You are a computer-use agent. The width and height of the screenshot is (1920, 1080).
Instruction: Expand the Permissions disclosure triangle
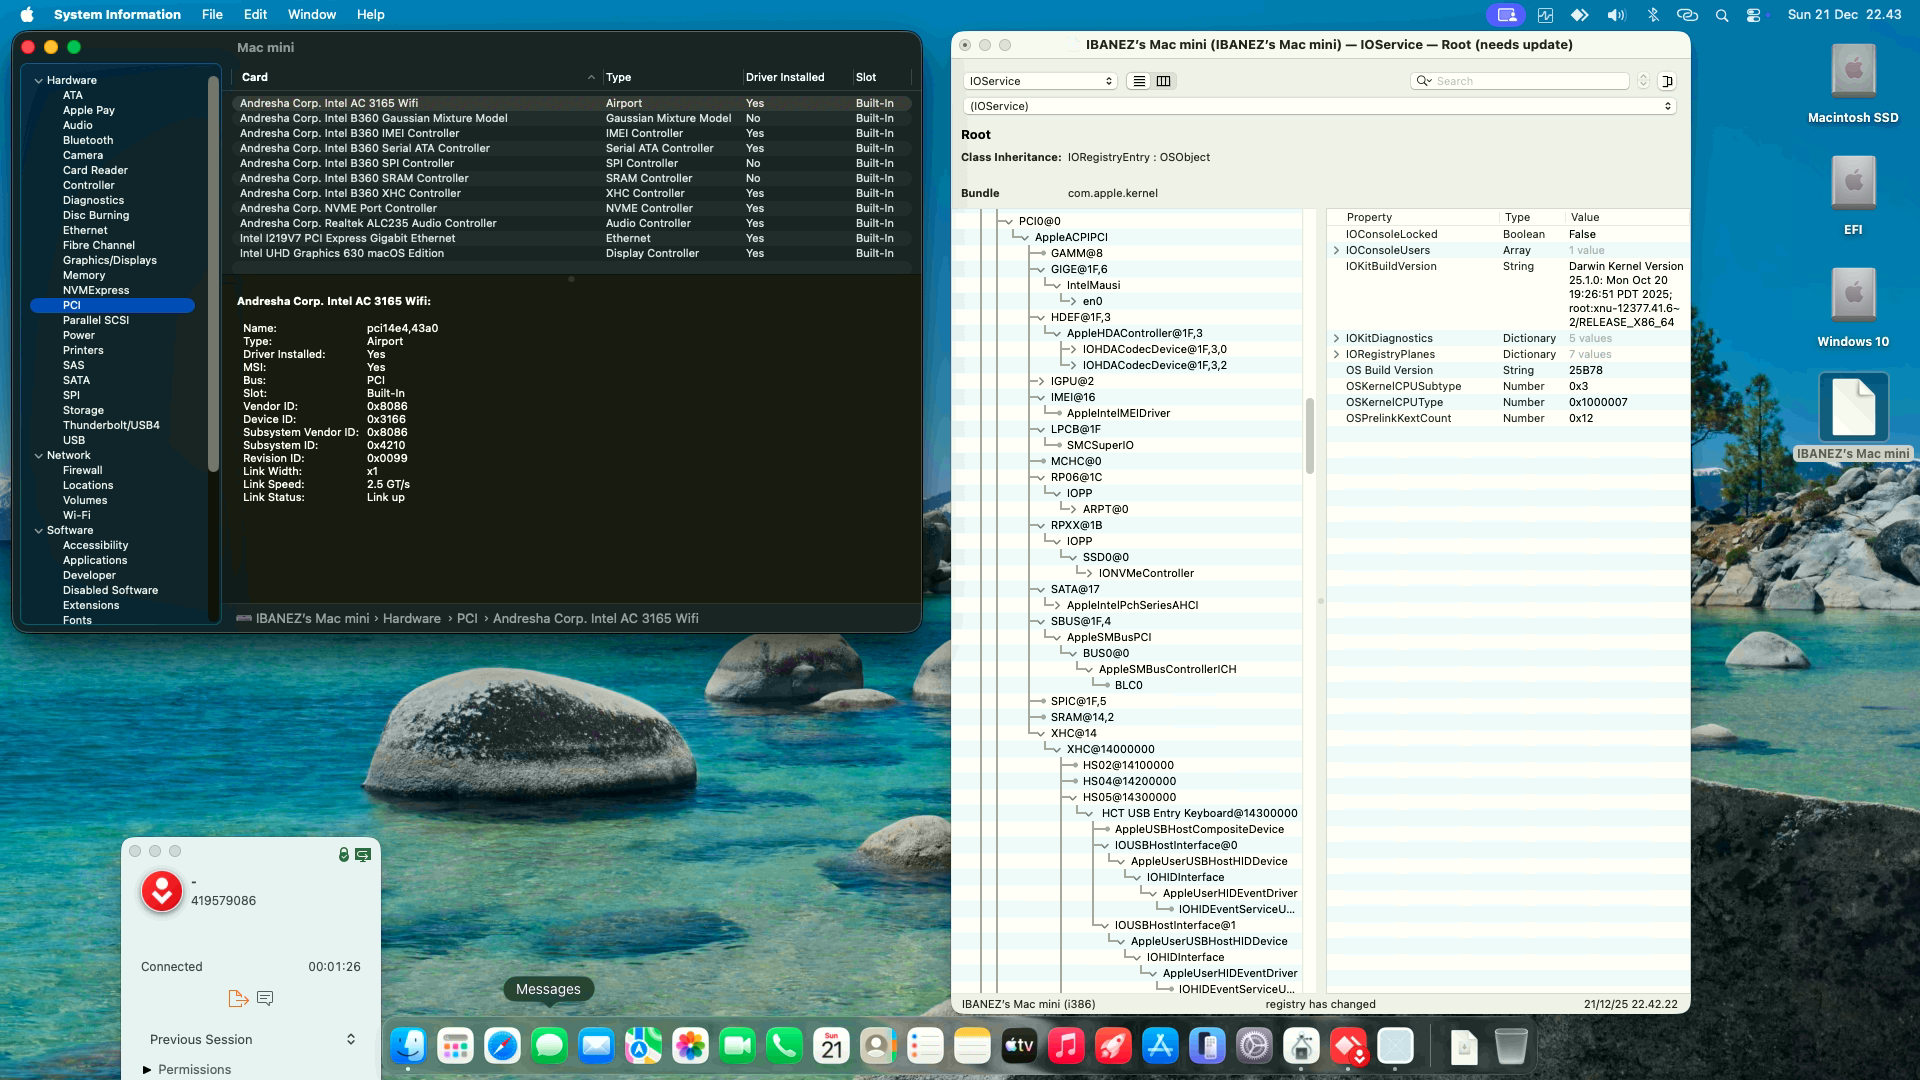(x=147, y=1069)
